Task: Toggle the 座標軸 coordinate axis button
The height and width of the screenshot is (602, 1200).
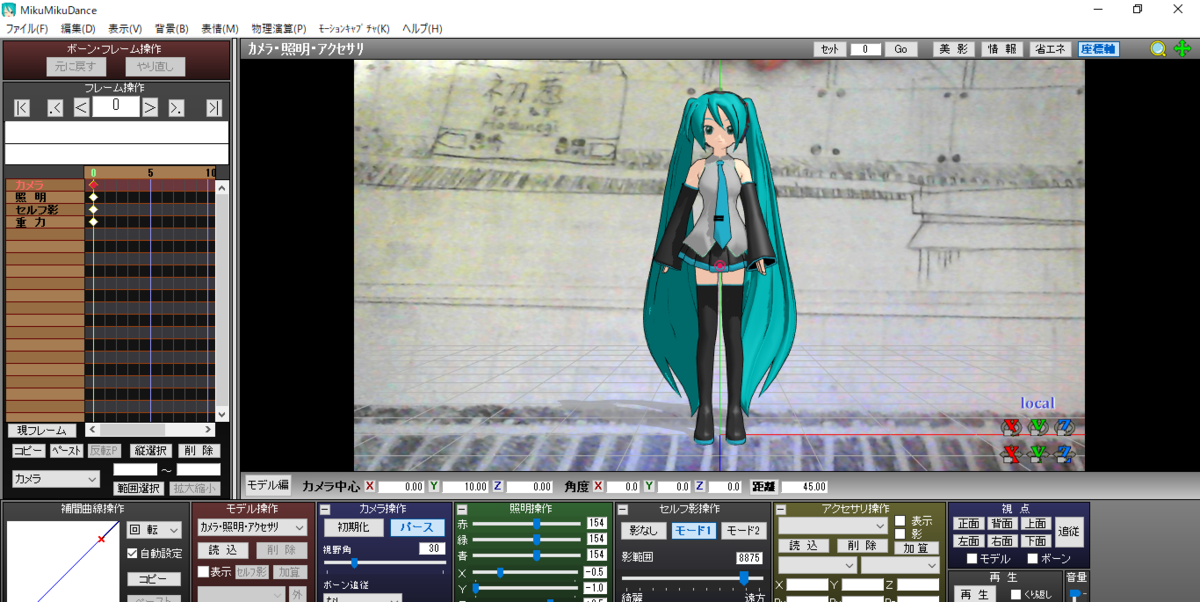Action: click(1097, 48)
